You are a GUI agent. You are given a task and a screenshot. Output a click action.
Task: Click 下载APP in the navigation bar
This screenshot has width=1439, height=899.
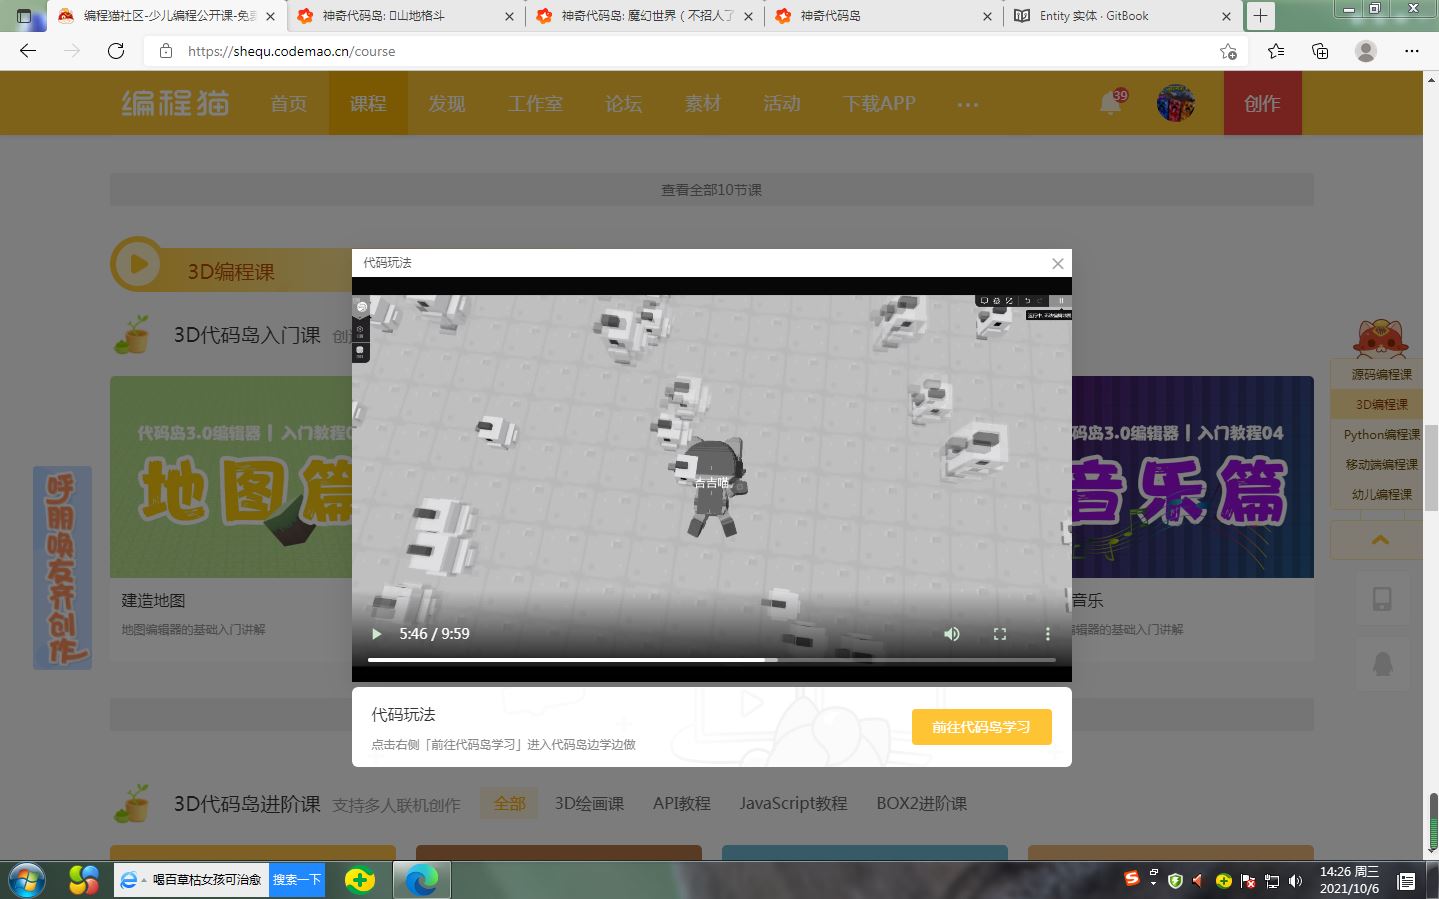[879, 103]
